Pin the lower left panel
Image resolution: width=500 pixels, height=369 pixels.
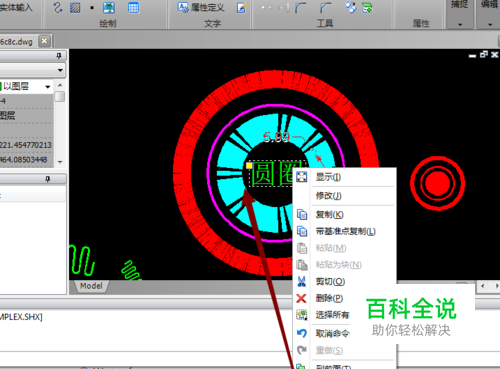[x=48, y=179]
